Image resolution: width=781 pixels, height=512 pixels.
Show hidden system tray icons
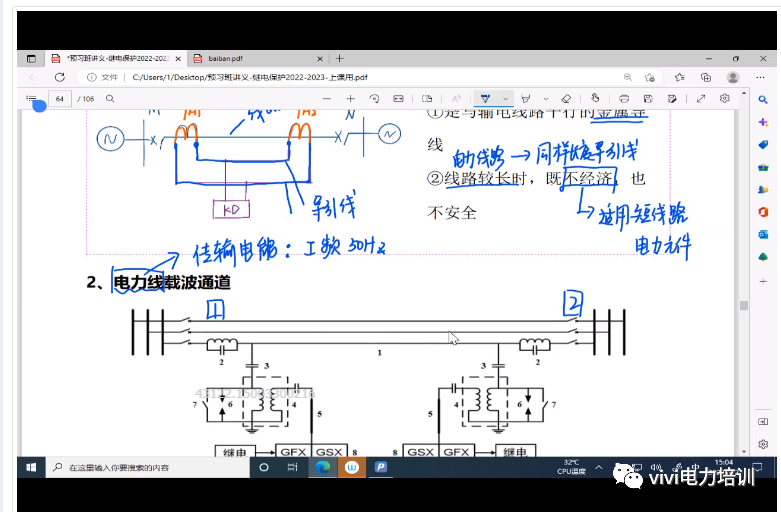(x=599, y=468)
